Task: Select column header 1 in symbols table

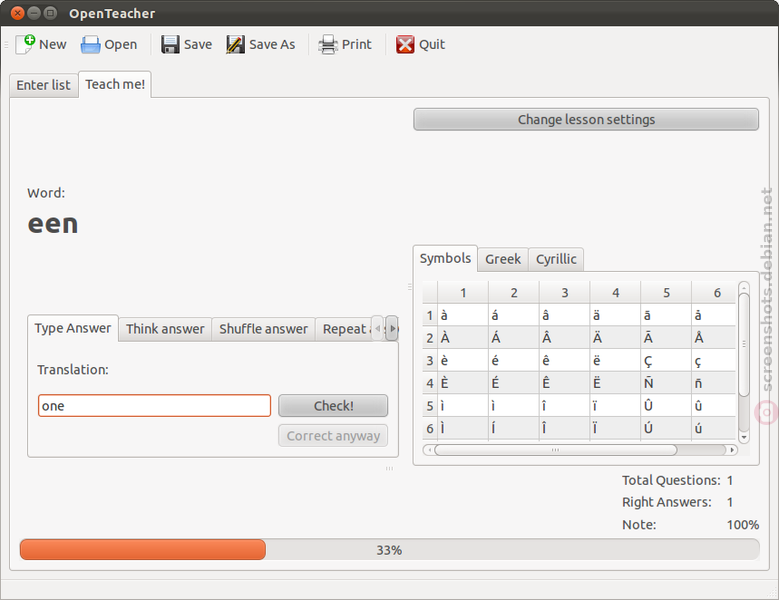Action: click(463, 293)
